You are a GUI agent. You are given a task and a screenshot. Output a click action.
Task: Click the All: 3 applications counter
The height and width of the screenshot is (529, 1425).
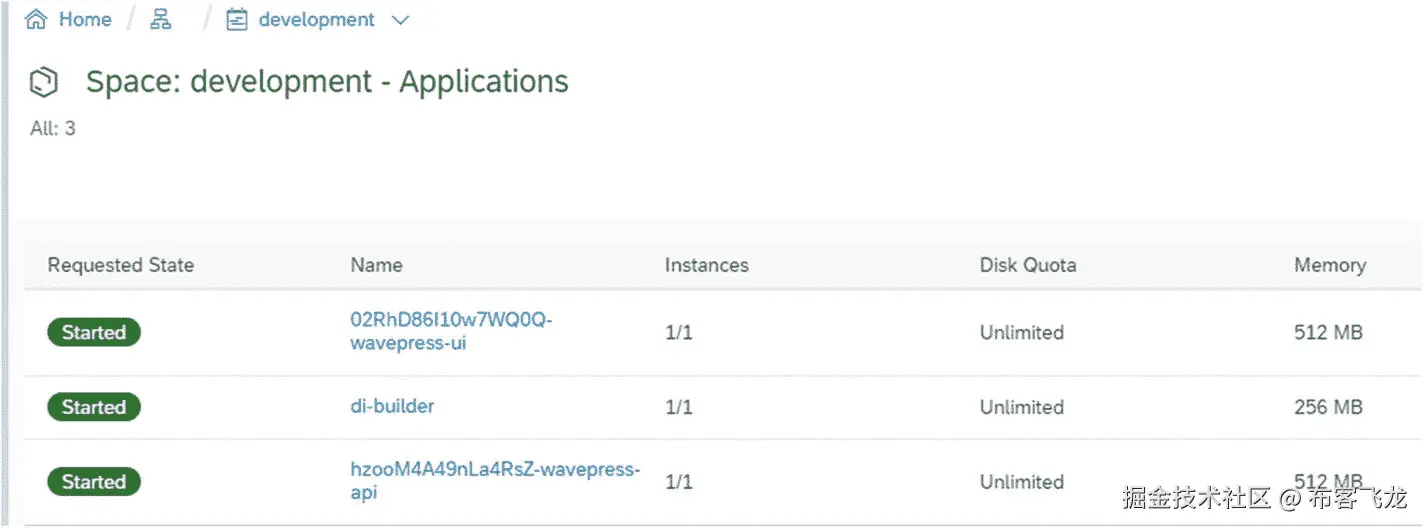(53, 128)
